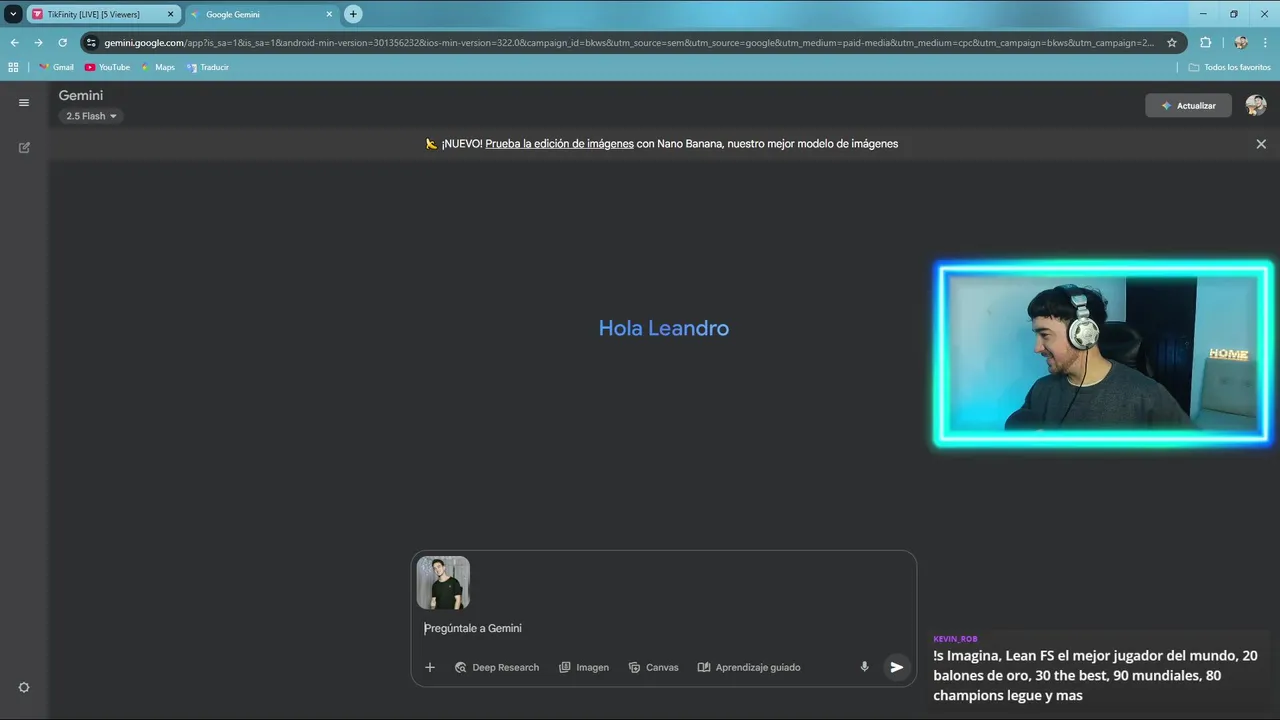Screen dimensions: 1280x720
Task: Choose the Canvas tool
Action: (653, 667)
